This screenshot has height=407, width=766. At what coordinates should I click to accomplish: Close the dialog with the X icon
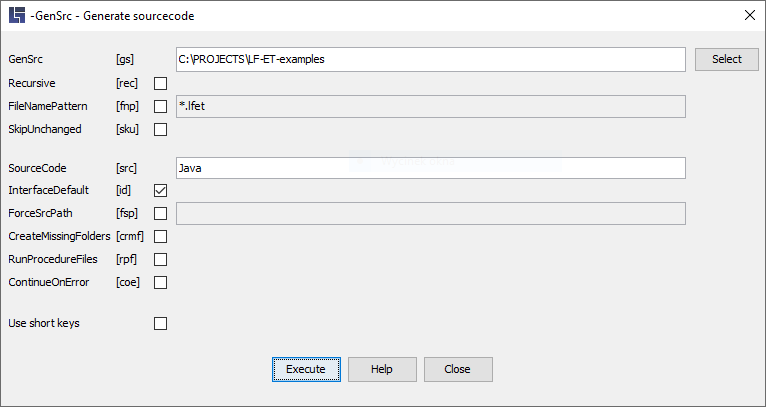[x=750, y=16]
